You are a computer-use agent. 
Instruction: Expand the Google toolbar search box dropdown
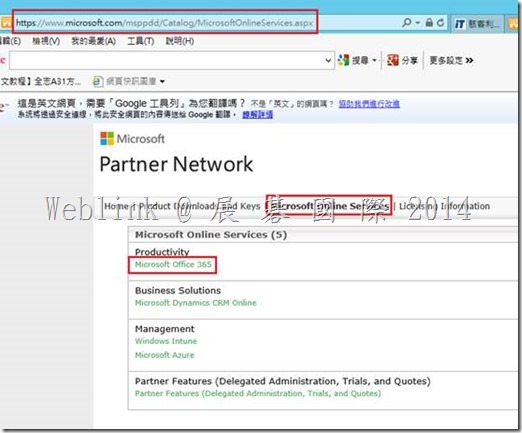click(x=328, y=61)
